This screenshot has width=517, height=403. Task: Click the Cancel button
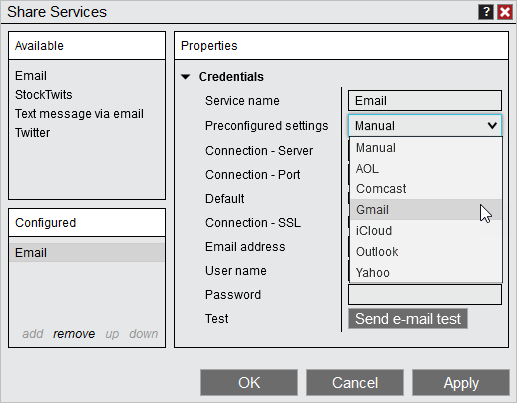click(355, 383)
